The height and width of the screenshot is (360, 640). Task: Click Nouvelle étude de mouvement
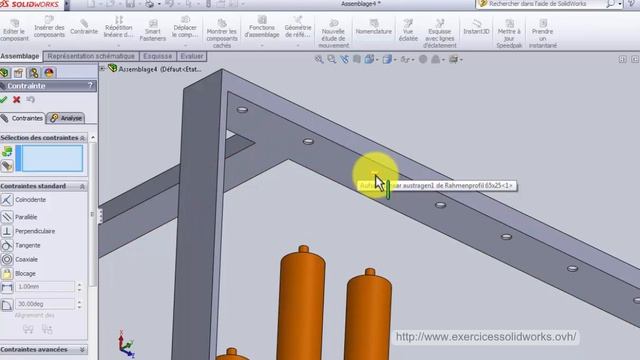333,33
